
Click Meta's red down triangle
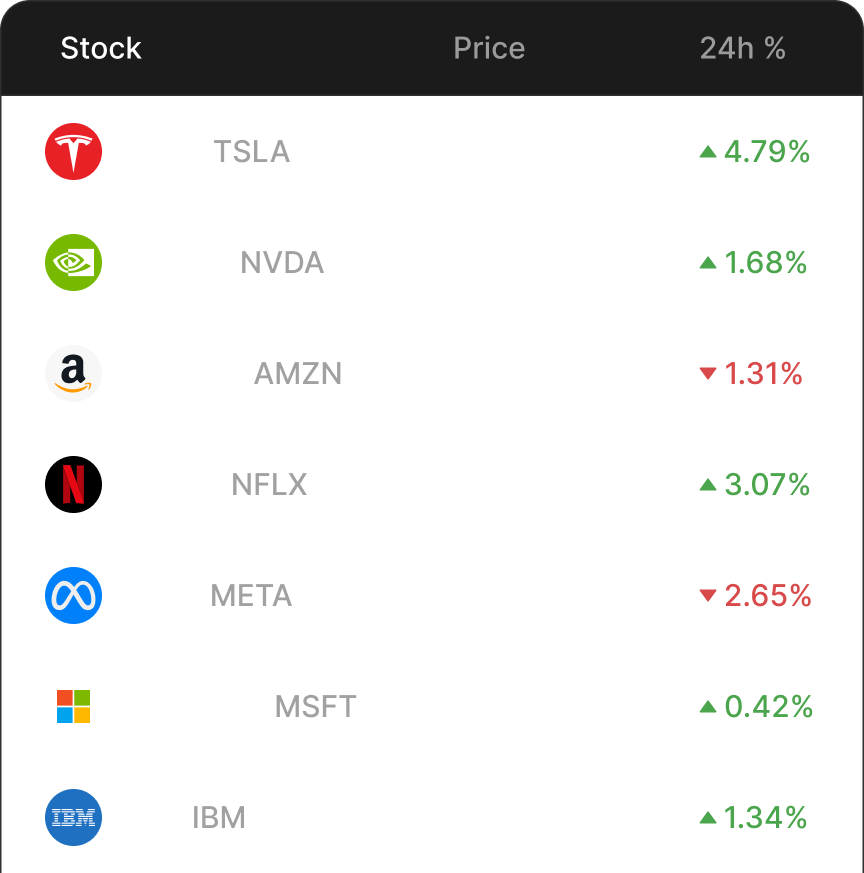point(708,596)
